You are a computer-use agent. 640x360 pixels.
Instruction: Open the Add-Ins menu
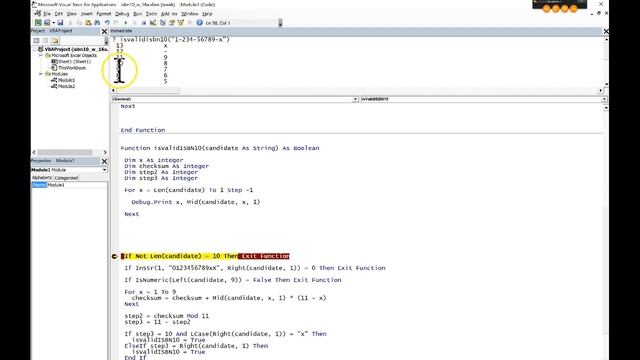(x=169, y=14)
